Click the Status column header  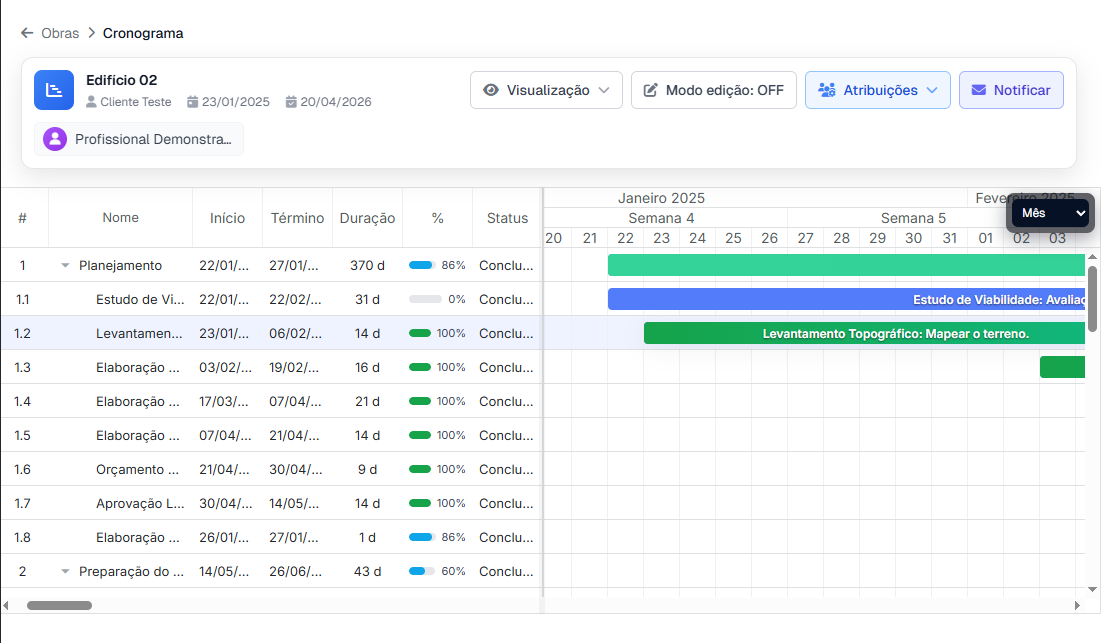tap(507, 218)
